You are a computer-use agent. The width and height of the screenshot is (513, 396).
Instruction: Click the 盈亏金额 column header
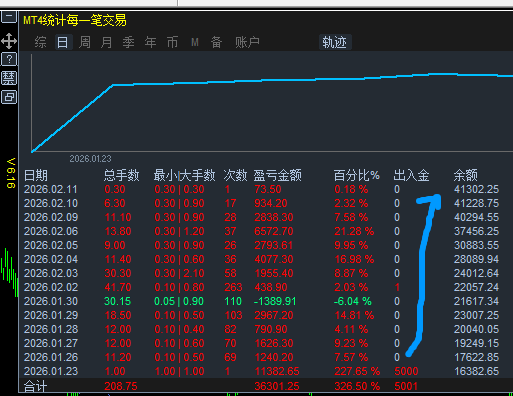277,175
